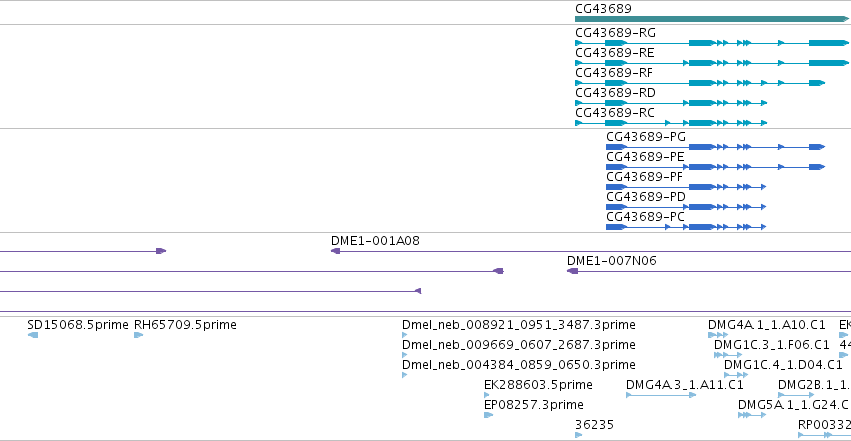The width and height of the screenshot is (851, 441).
Task: Click the SD15068.5prime feature label
Action: point(78,325)
